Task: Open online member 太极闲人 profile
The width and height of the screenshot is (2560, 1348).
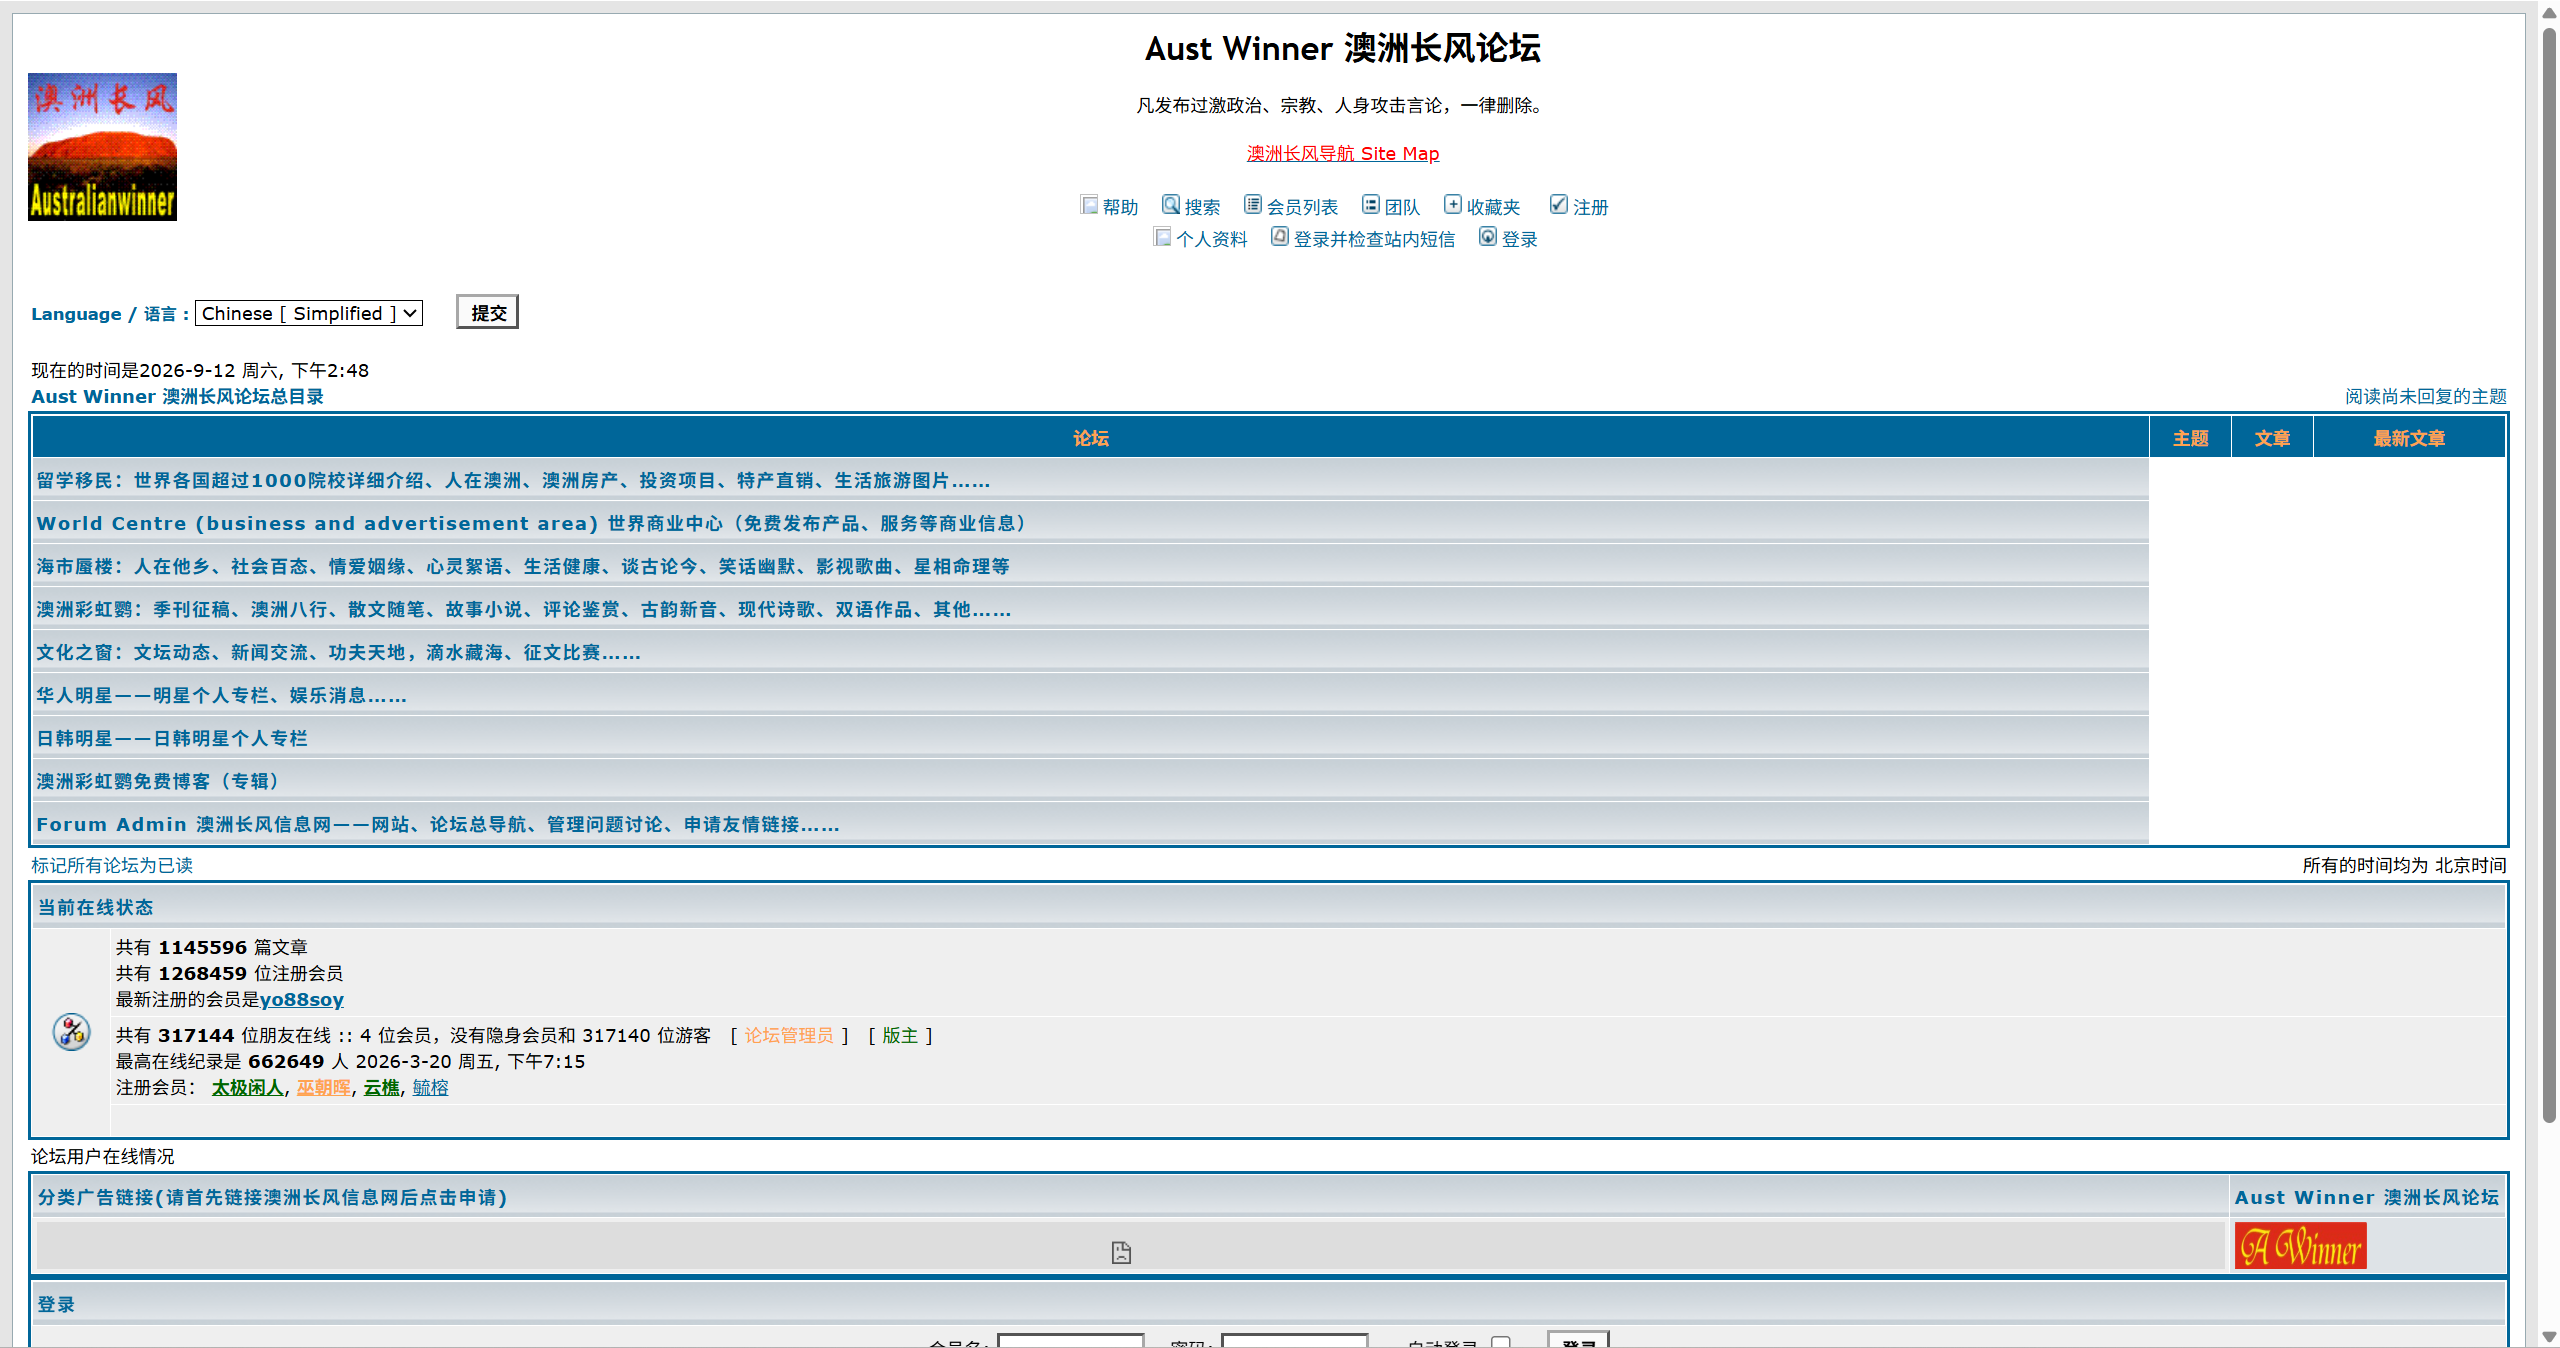Action: (247, 1088)
